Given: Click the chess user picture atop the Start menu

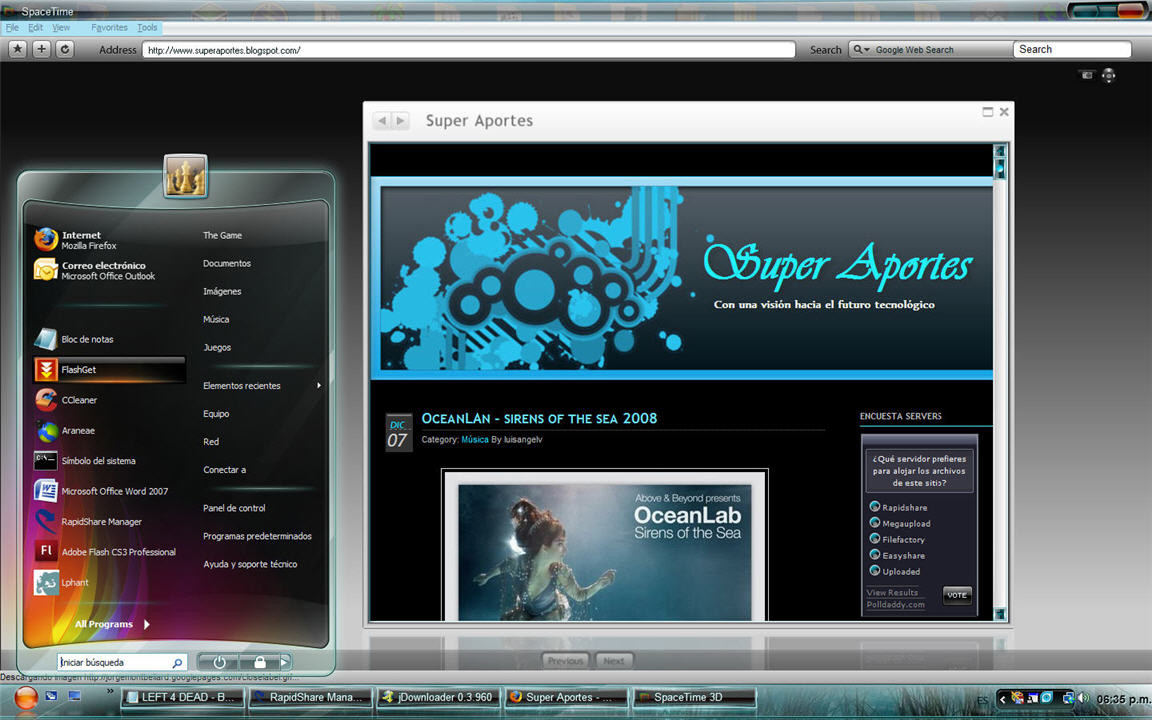Looking at the screenshot, I should pyautogui.click(x=185, y=176).
